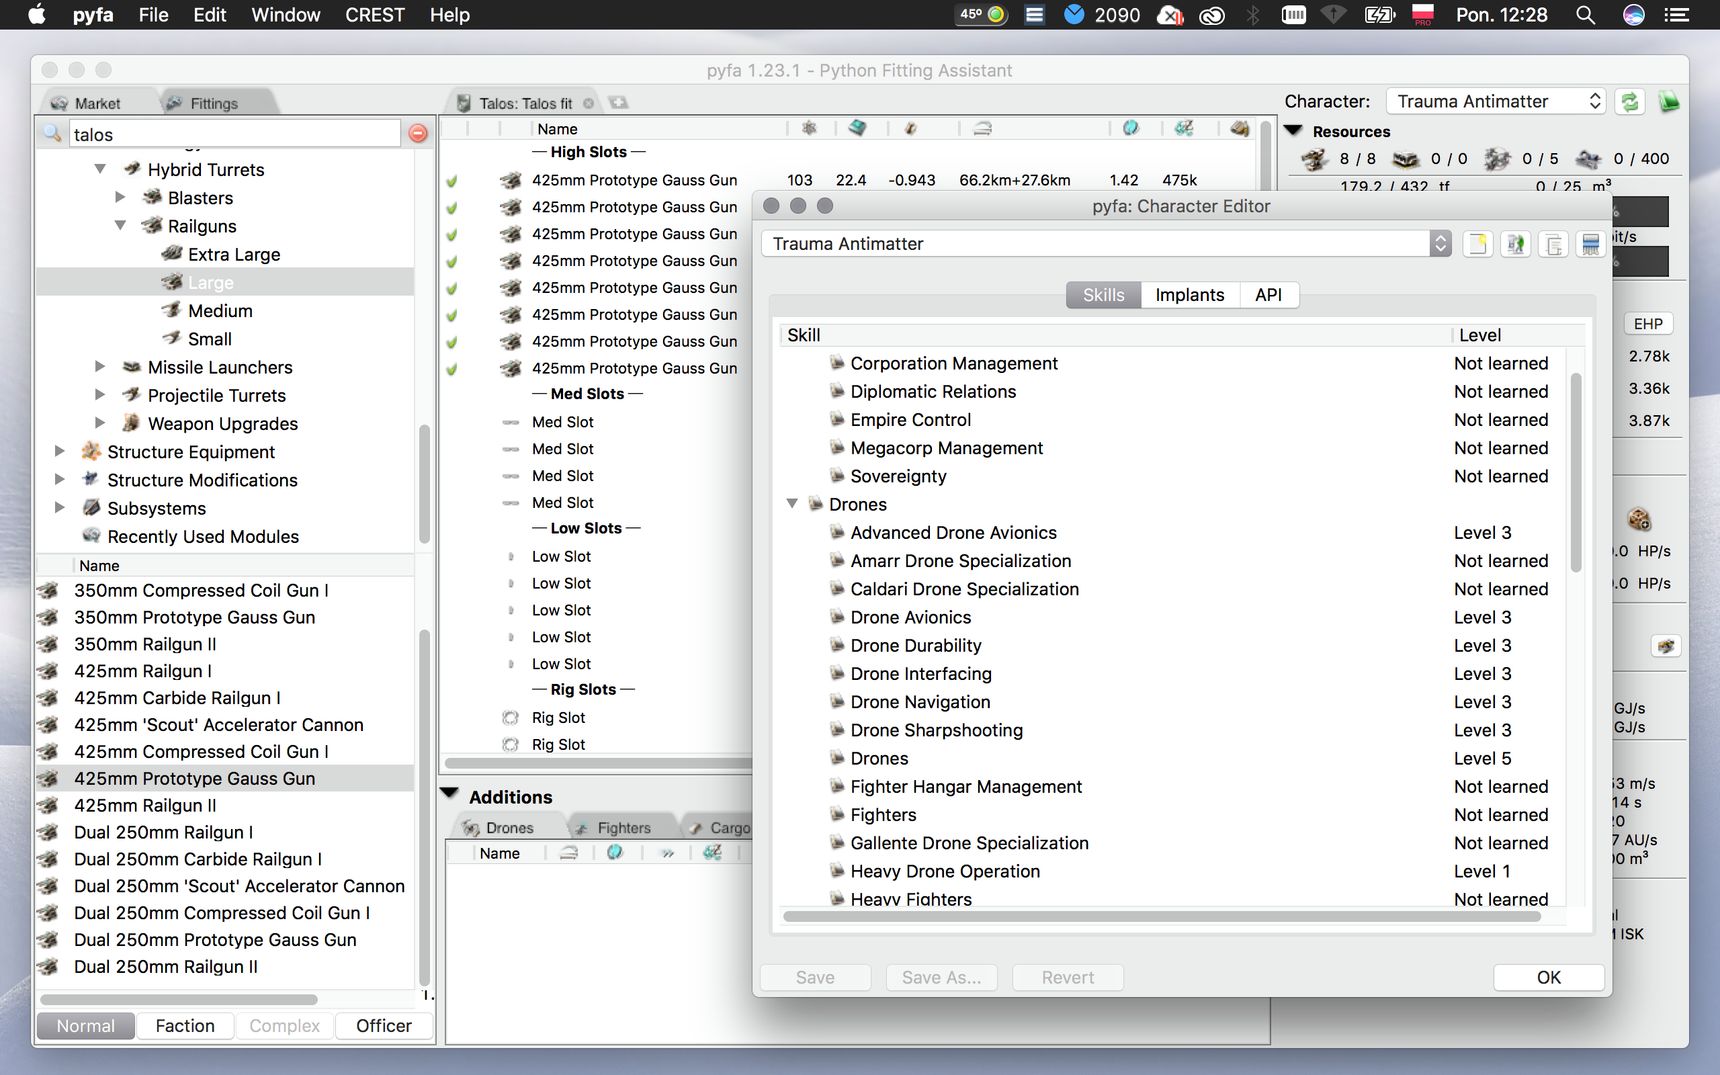Screen dimensions: 1720x1075
Task: Click the Save button in Character Editor
Action: coord(815,978)
